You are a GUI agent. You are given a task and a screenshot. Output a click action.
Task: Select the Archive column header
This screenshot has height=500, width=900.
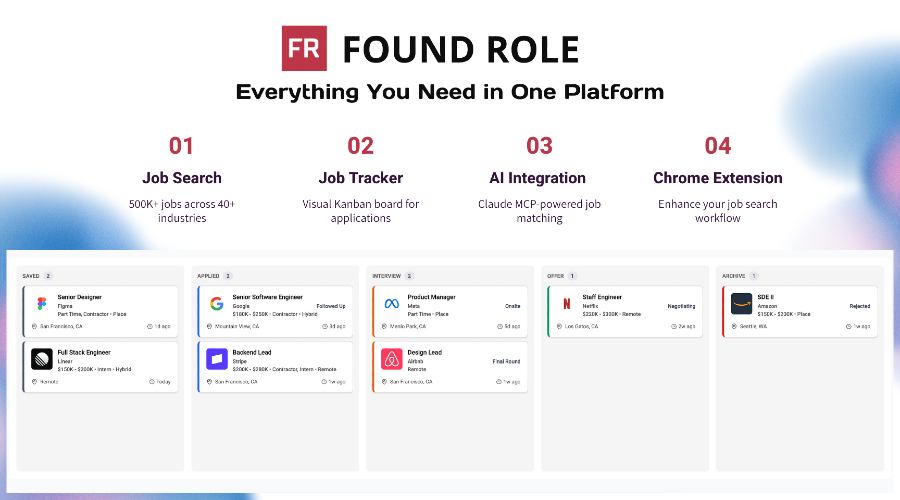(733, 275)
